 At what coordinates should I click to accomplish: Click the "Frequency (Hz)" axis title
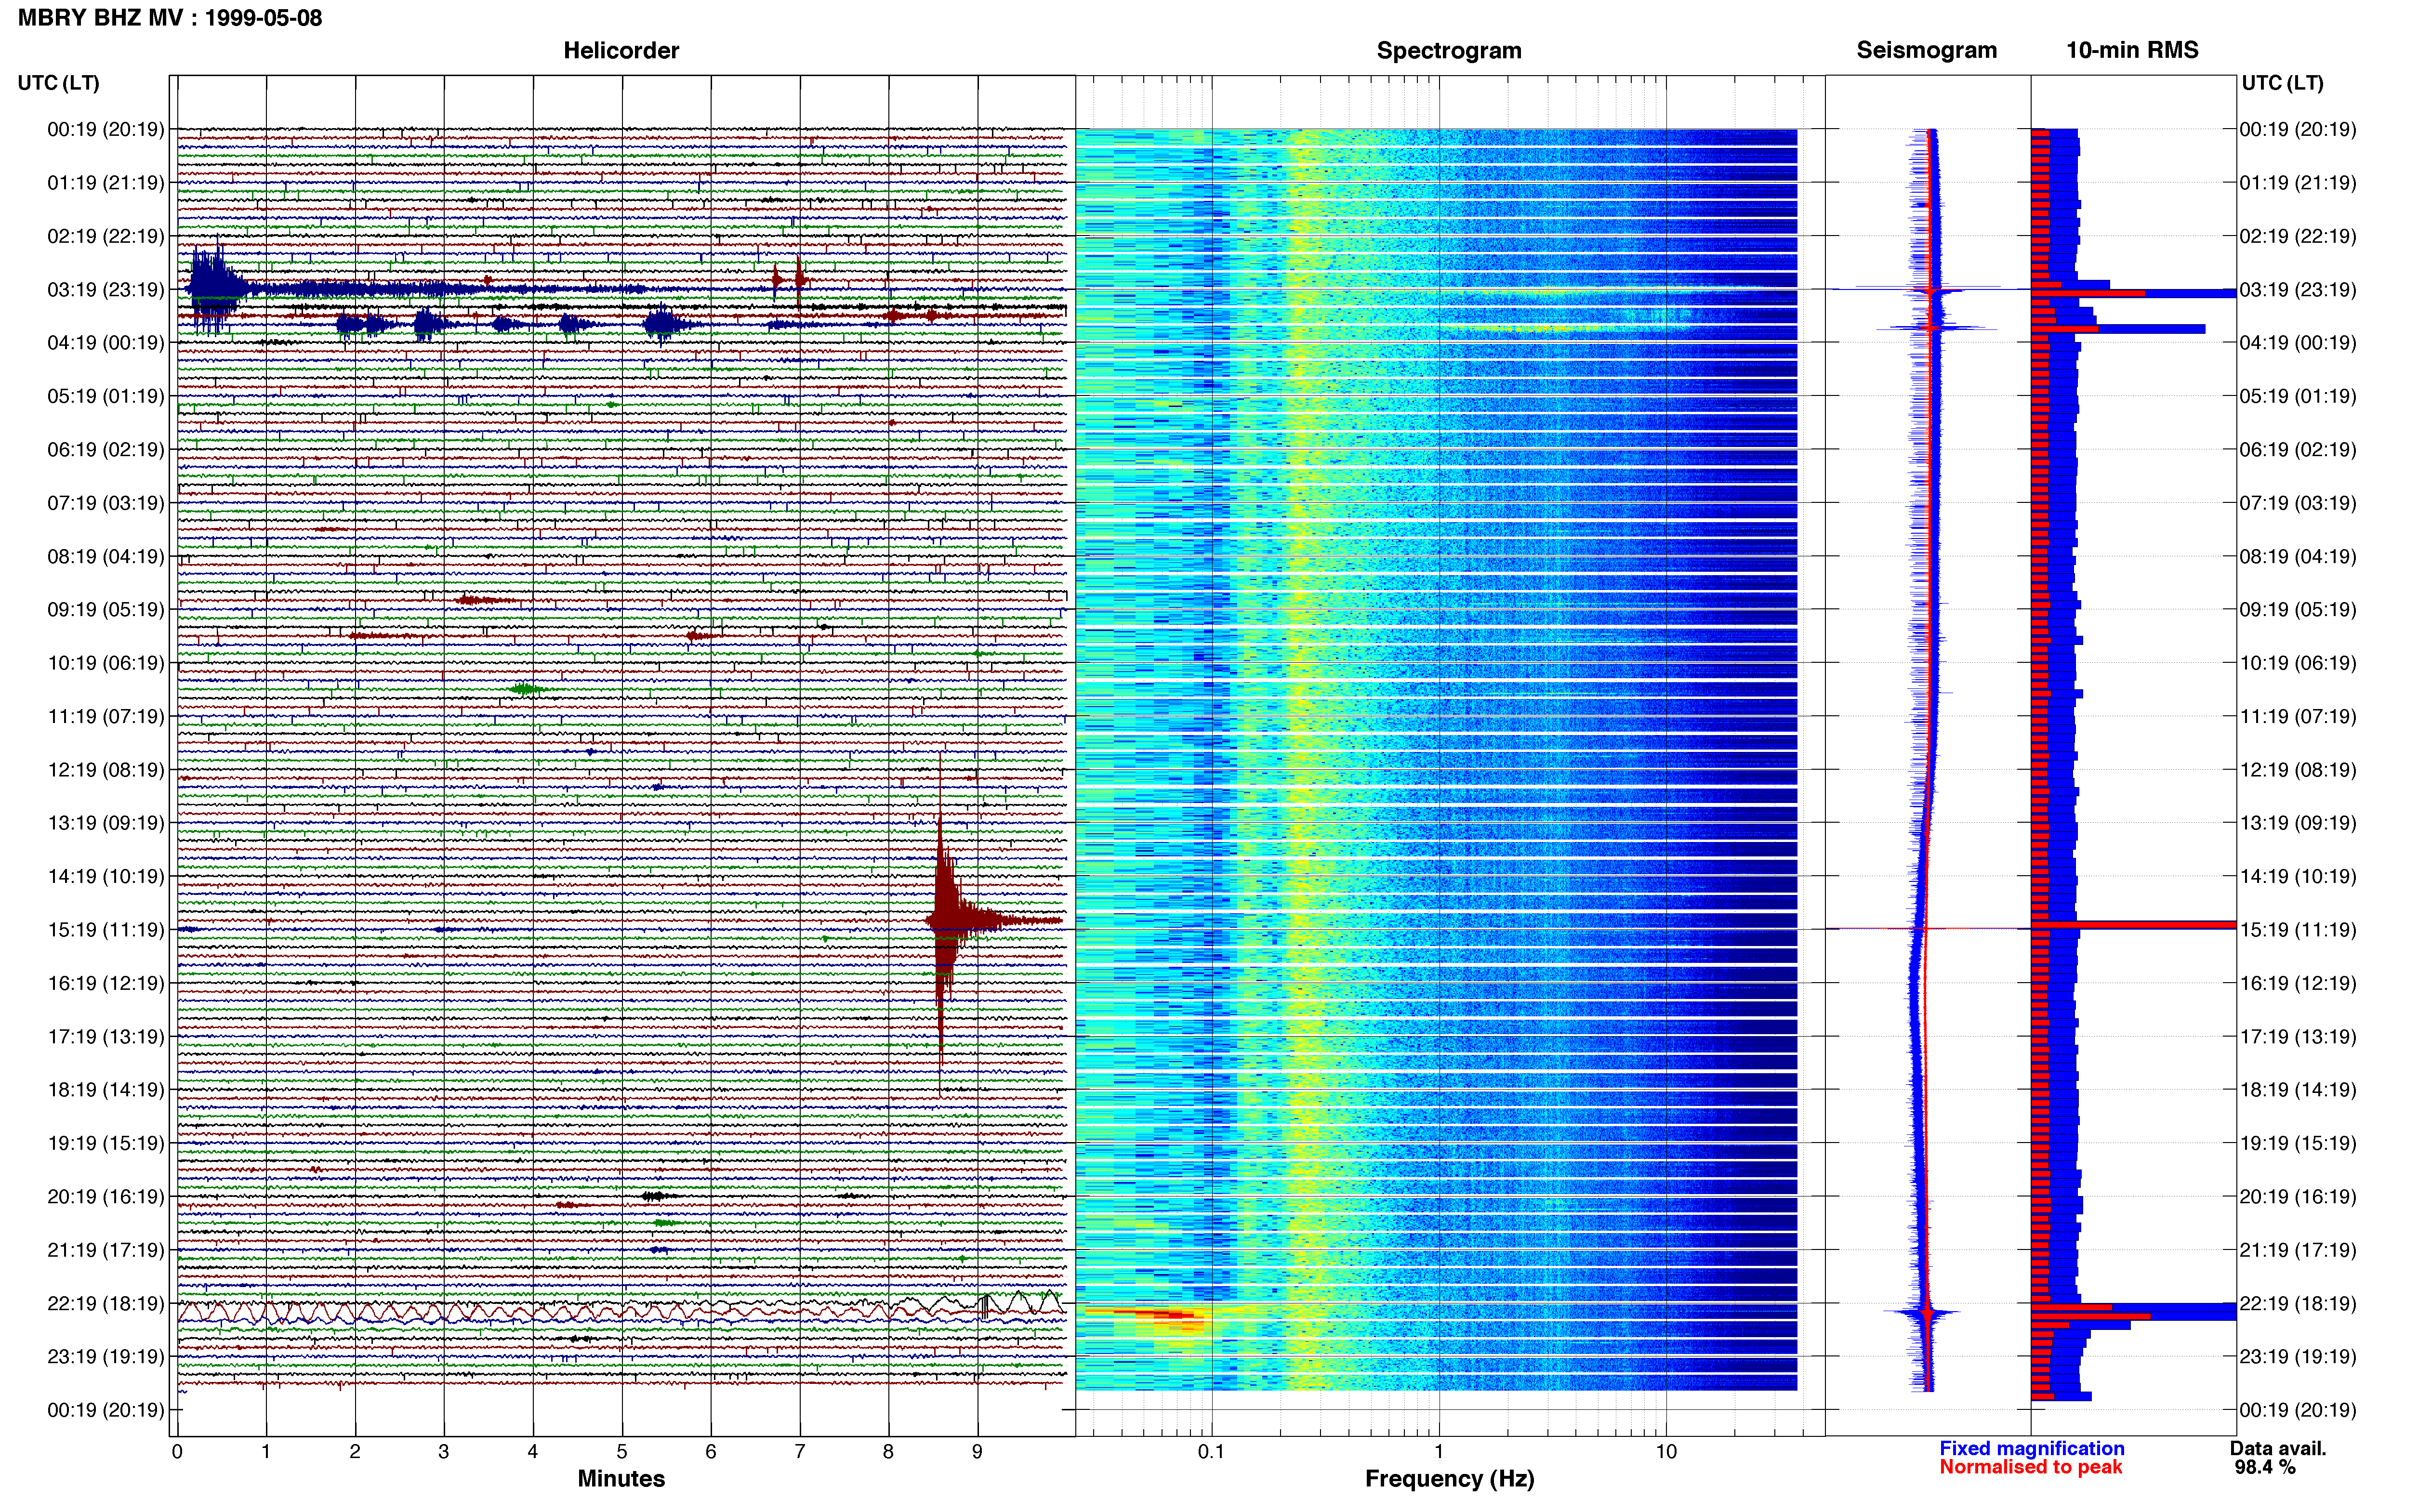[x=1449, y=1479]
